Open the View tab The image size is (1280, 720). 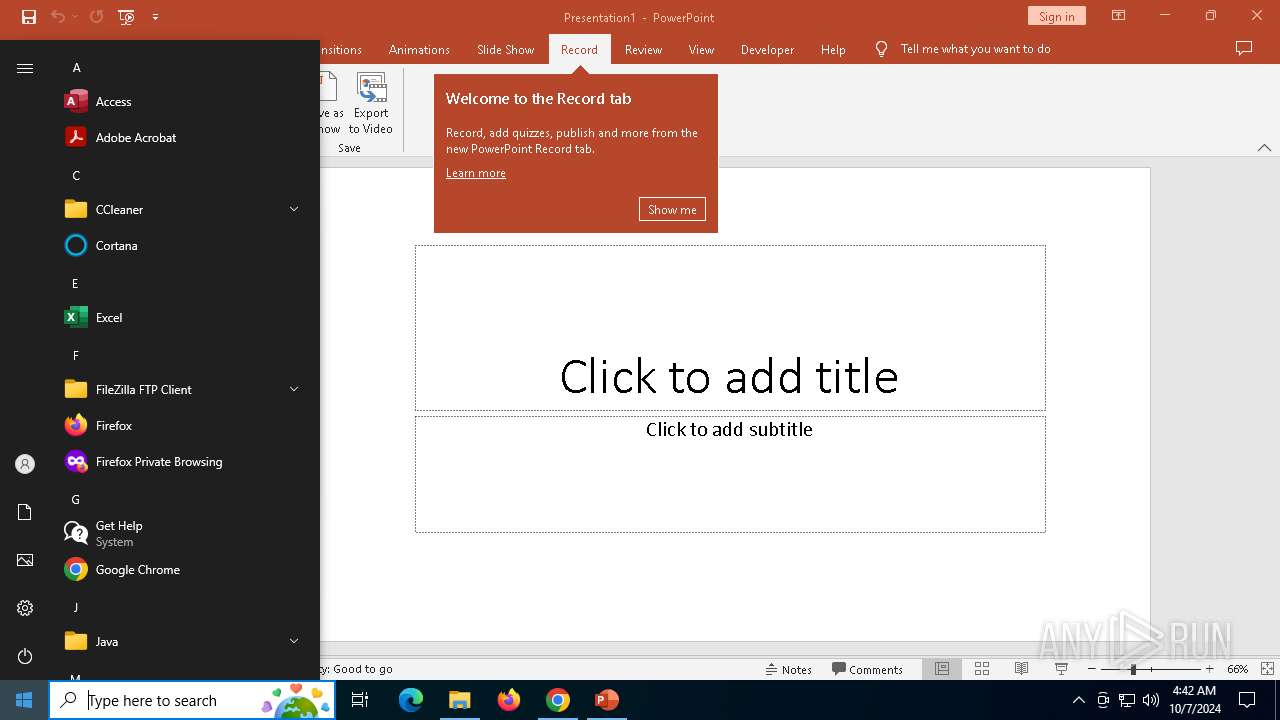coord(701,49)
